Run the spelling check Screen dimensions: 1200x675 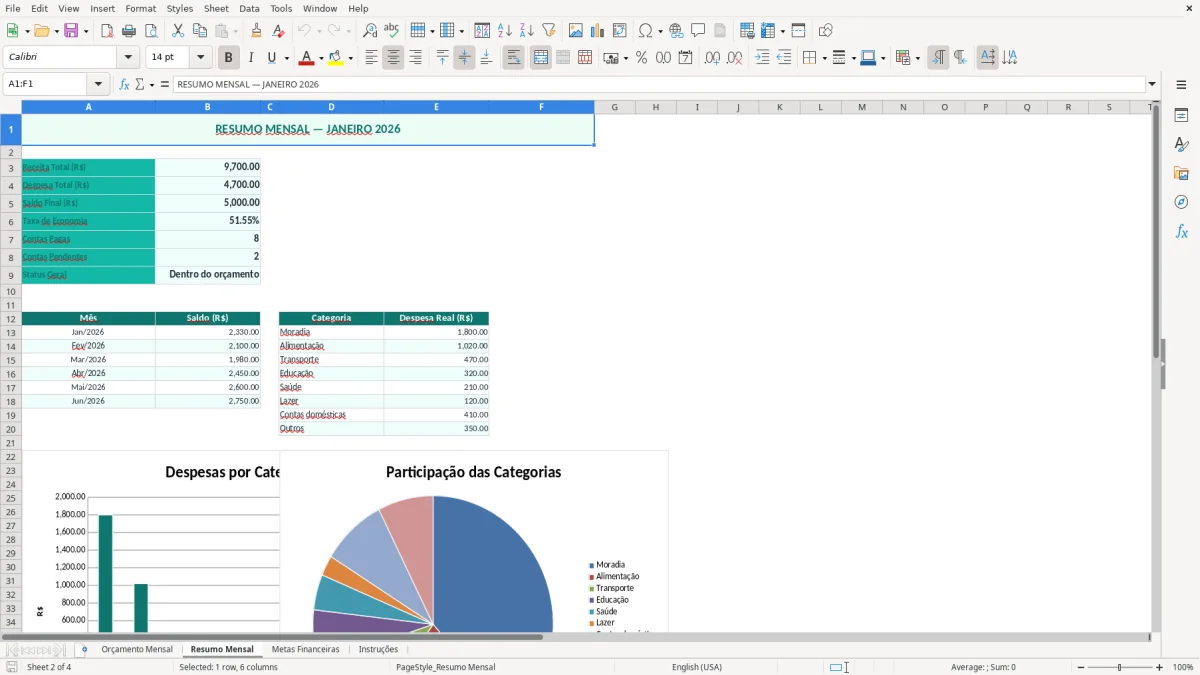tap(392, 31)
